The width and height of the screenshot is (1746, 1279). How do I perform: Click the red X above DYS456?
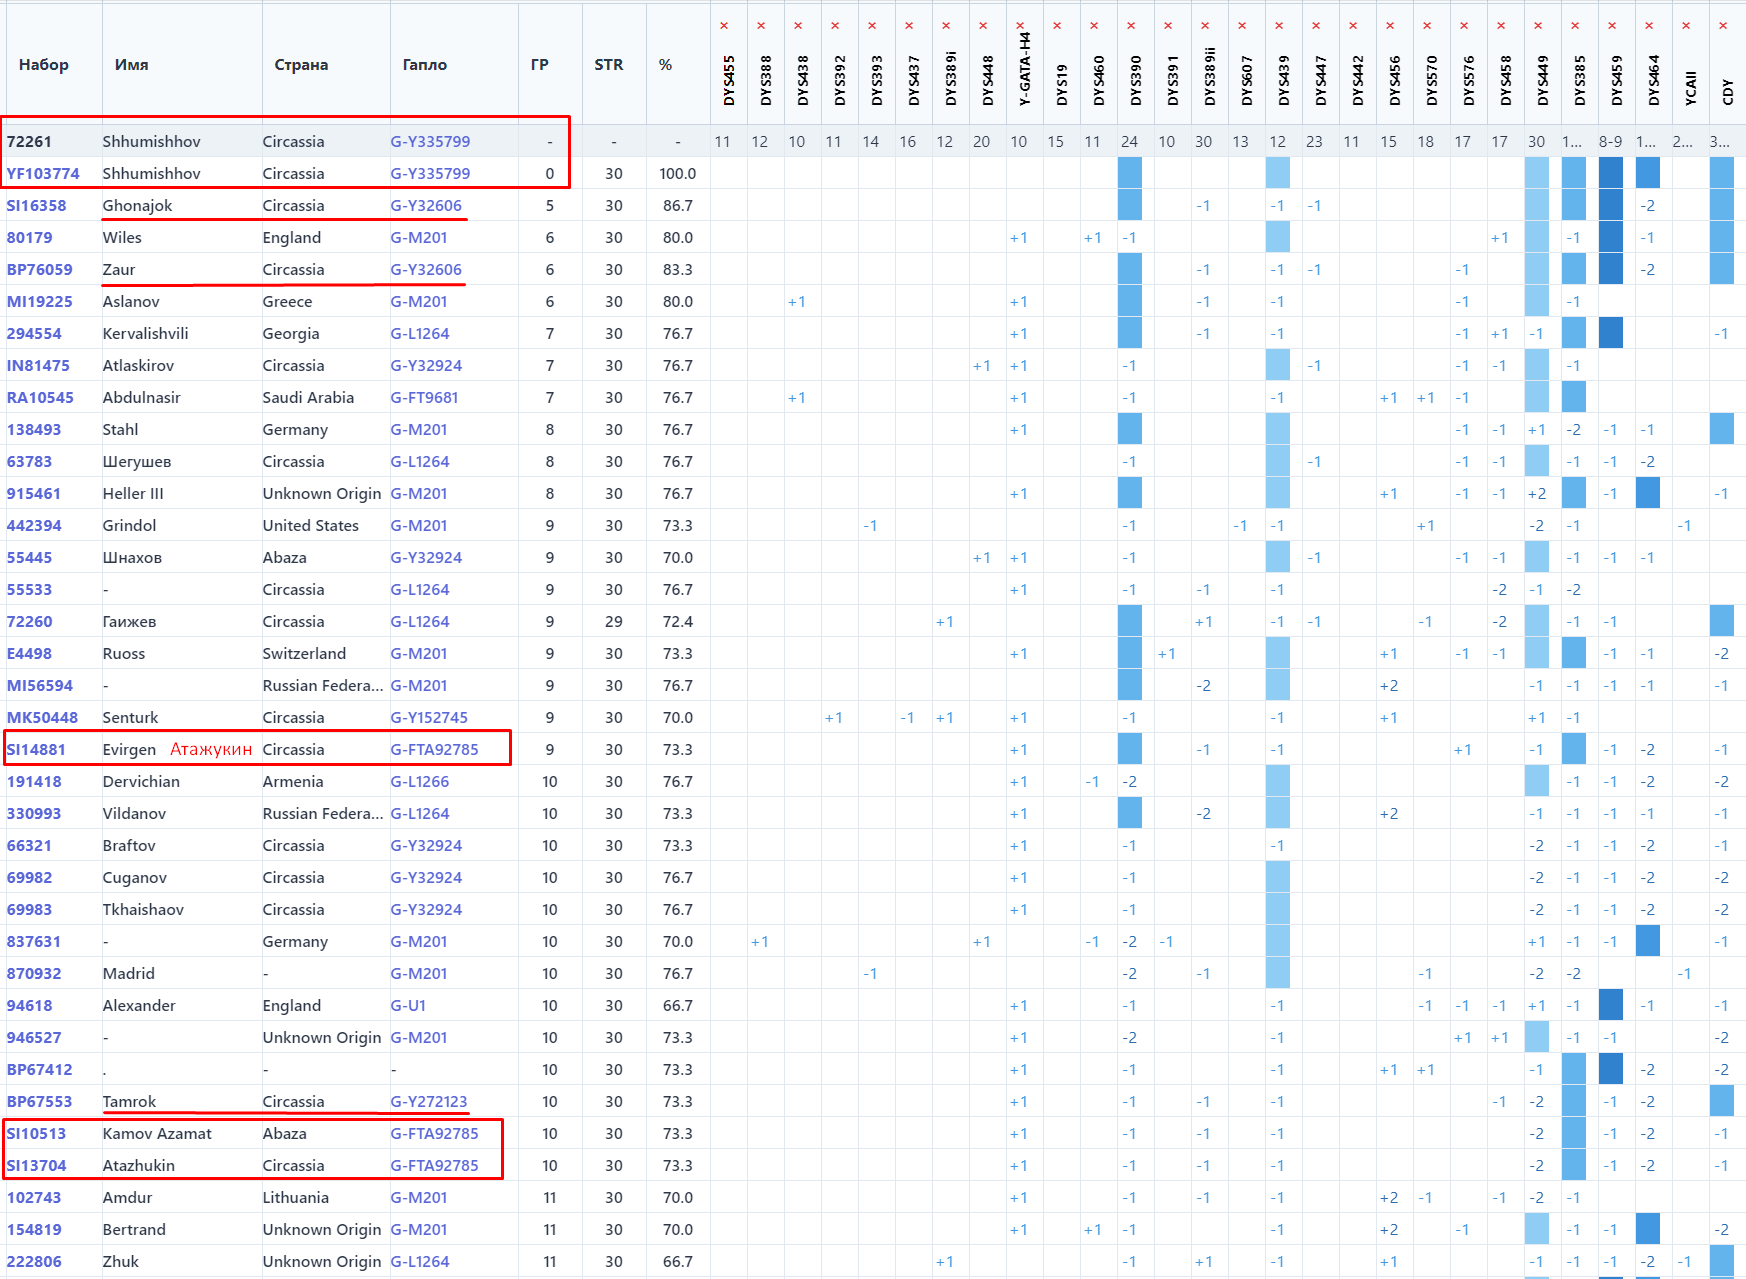tap(1390, 26)
